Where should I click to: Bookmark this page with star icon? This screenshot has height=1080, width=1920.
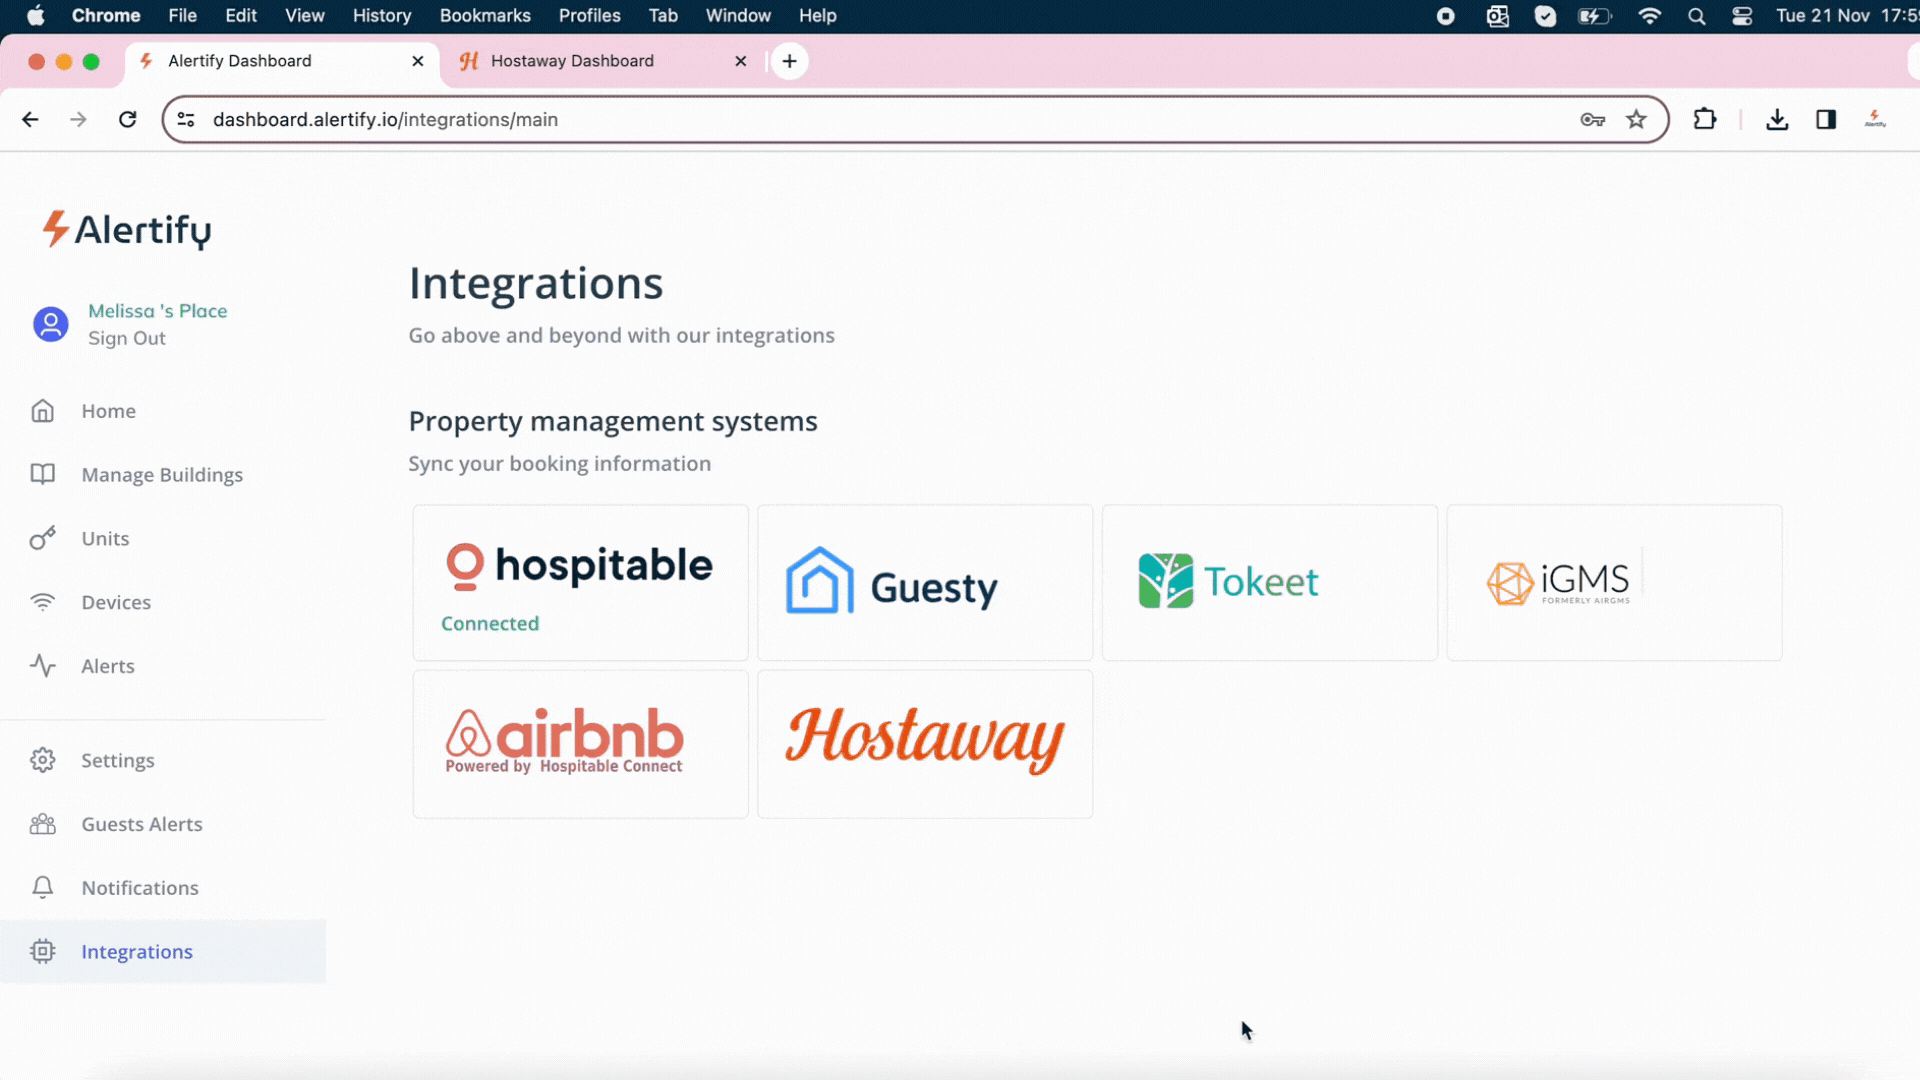pos(1636,119)
